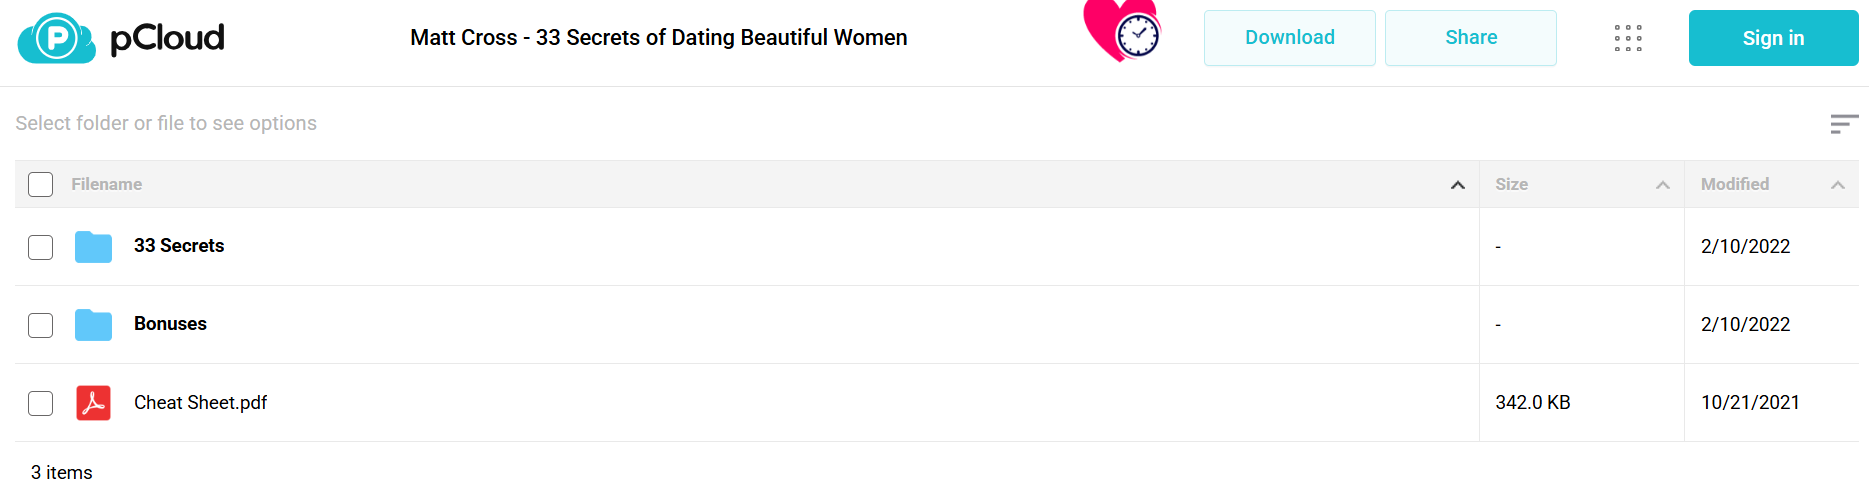Toggle the select-all checkbox in header

point(40,185)
